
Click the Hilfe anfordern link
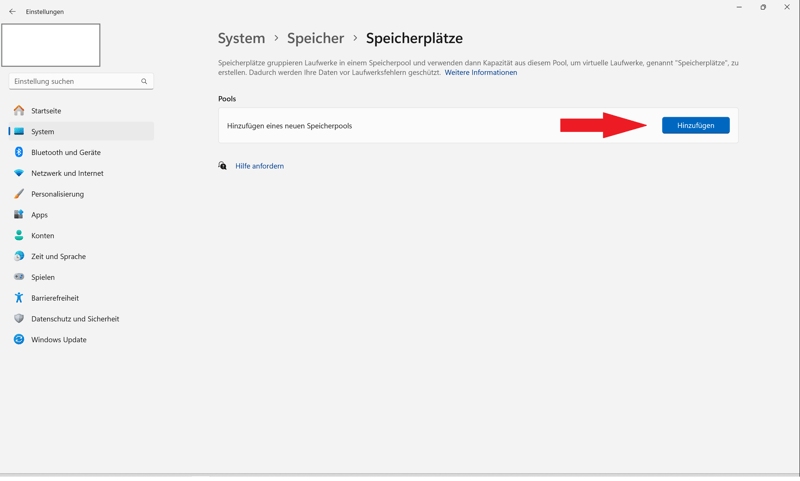259,166
